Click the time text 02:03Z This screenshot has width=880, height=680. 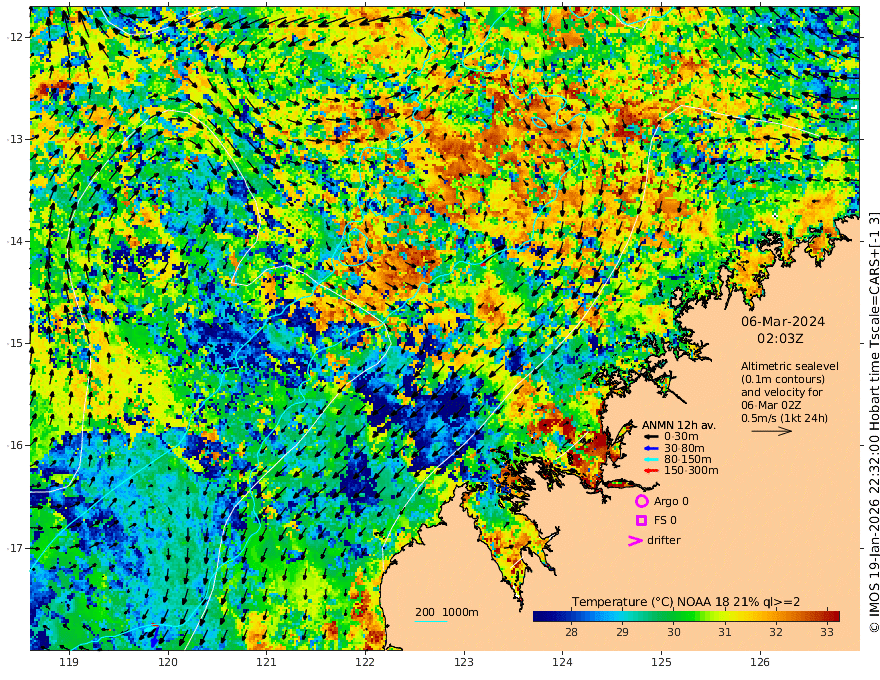[780, 339]
